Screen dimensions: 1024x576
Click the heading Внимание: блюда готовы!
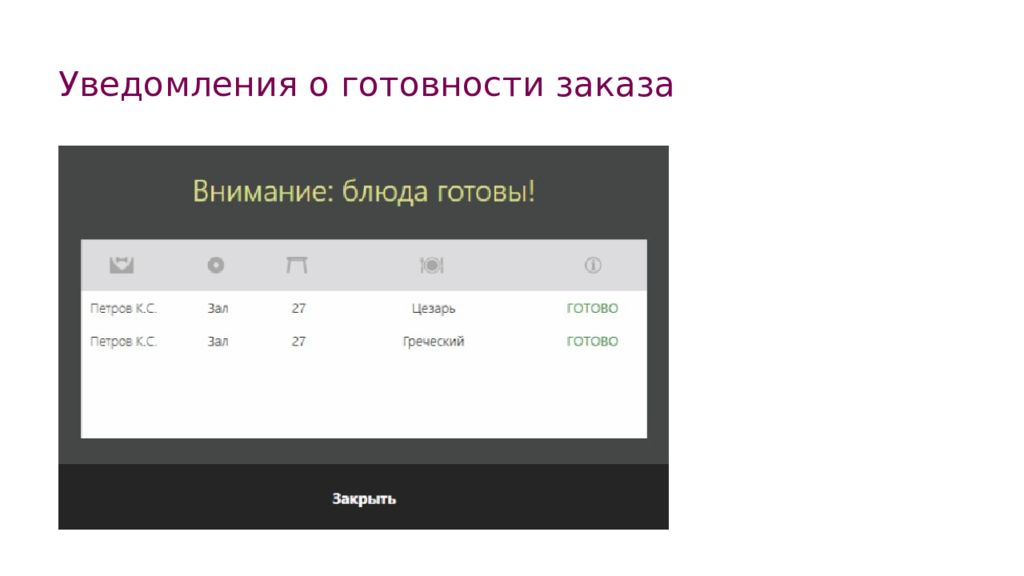364,191
